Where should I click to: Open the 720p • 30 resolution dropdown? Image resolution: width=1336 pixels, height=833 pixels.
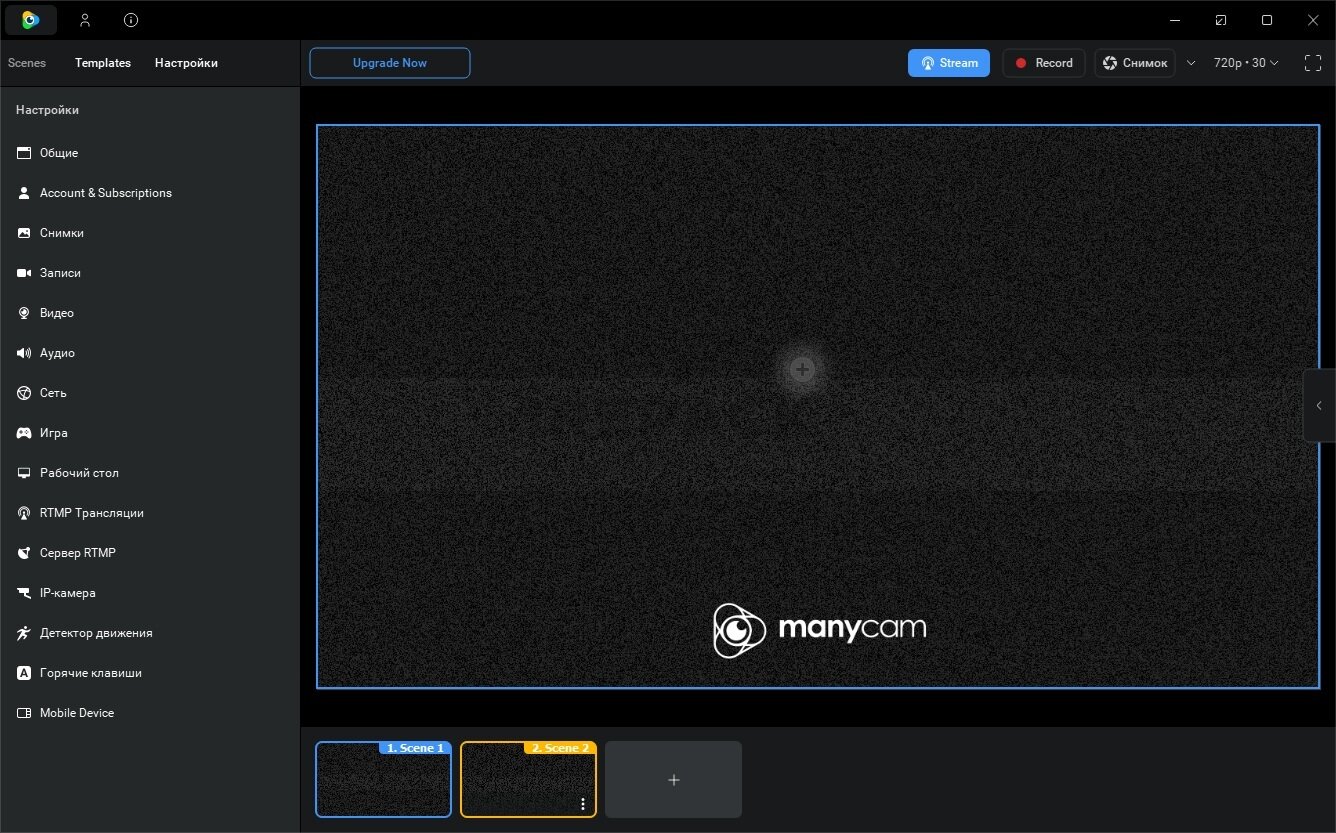(1246, 63)
